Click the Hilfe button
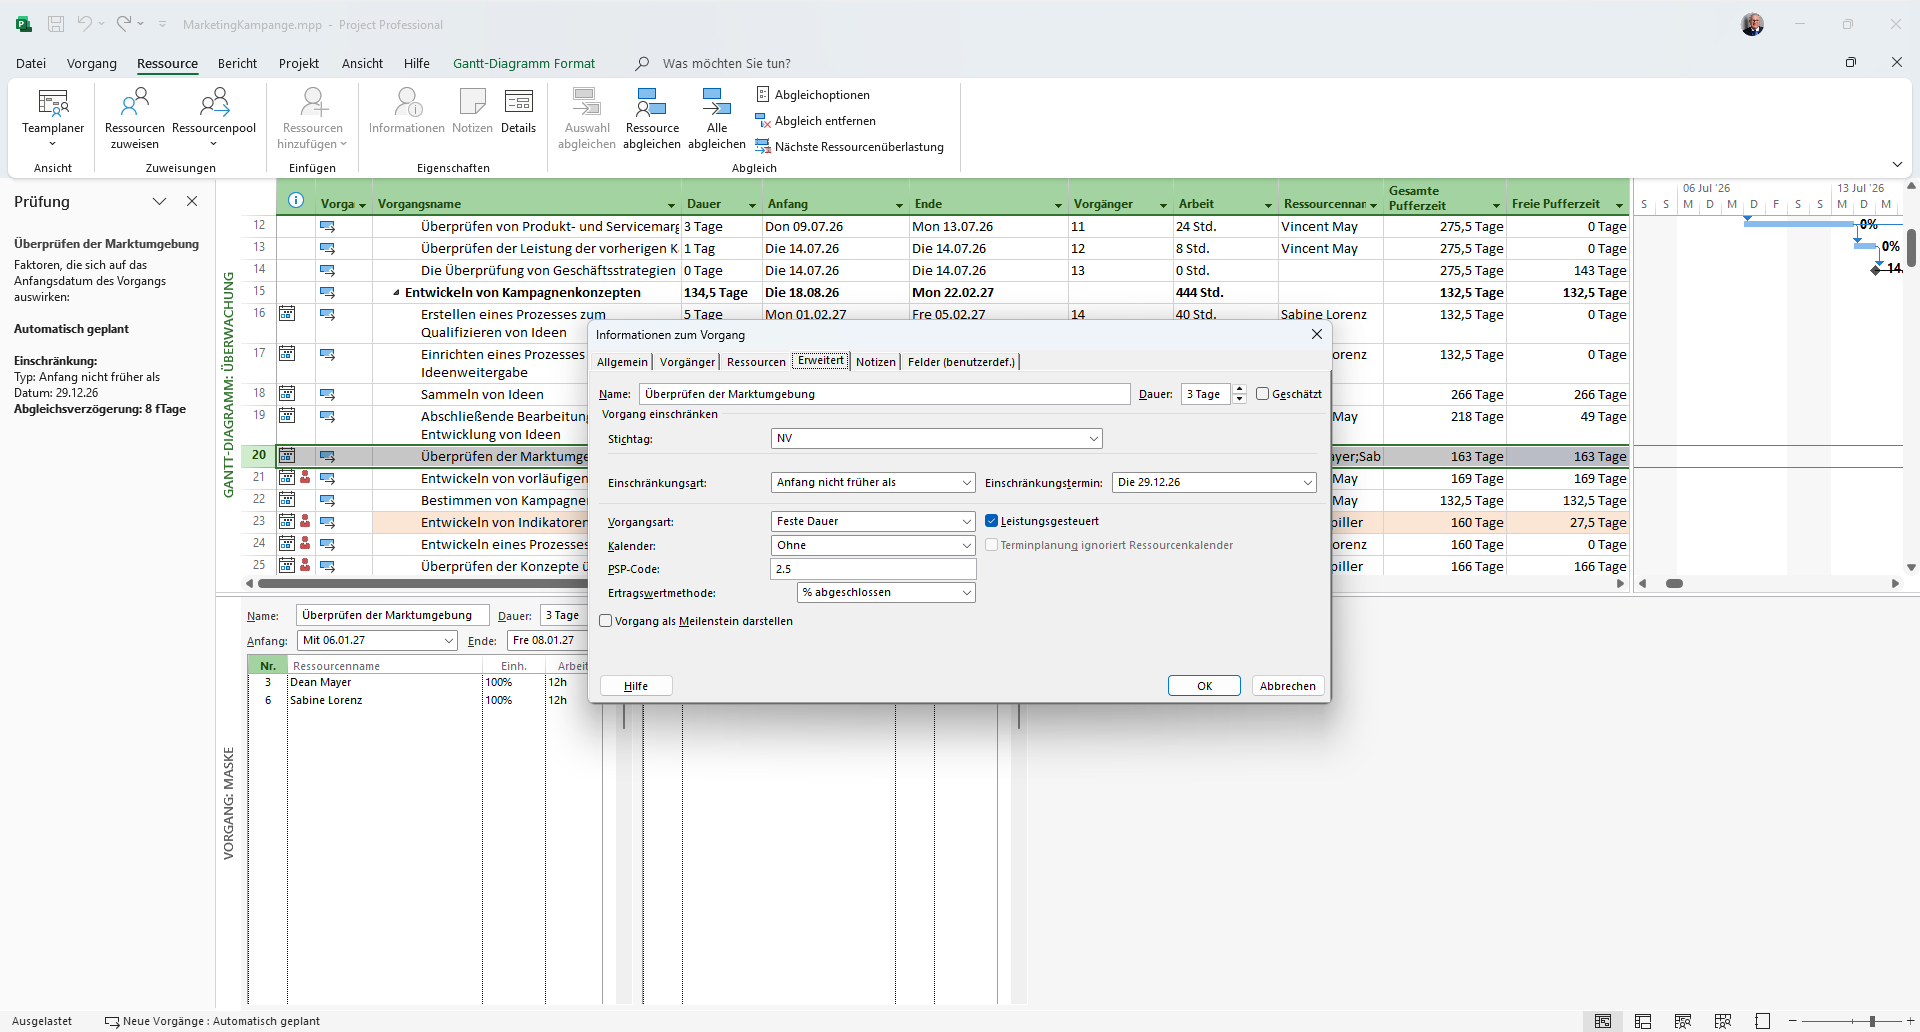The height and width of the screenshot is (1032, 1920). tap(636, 686)
